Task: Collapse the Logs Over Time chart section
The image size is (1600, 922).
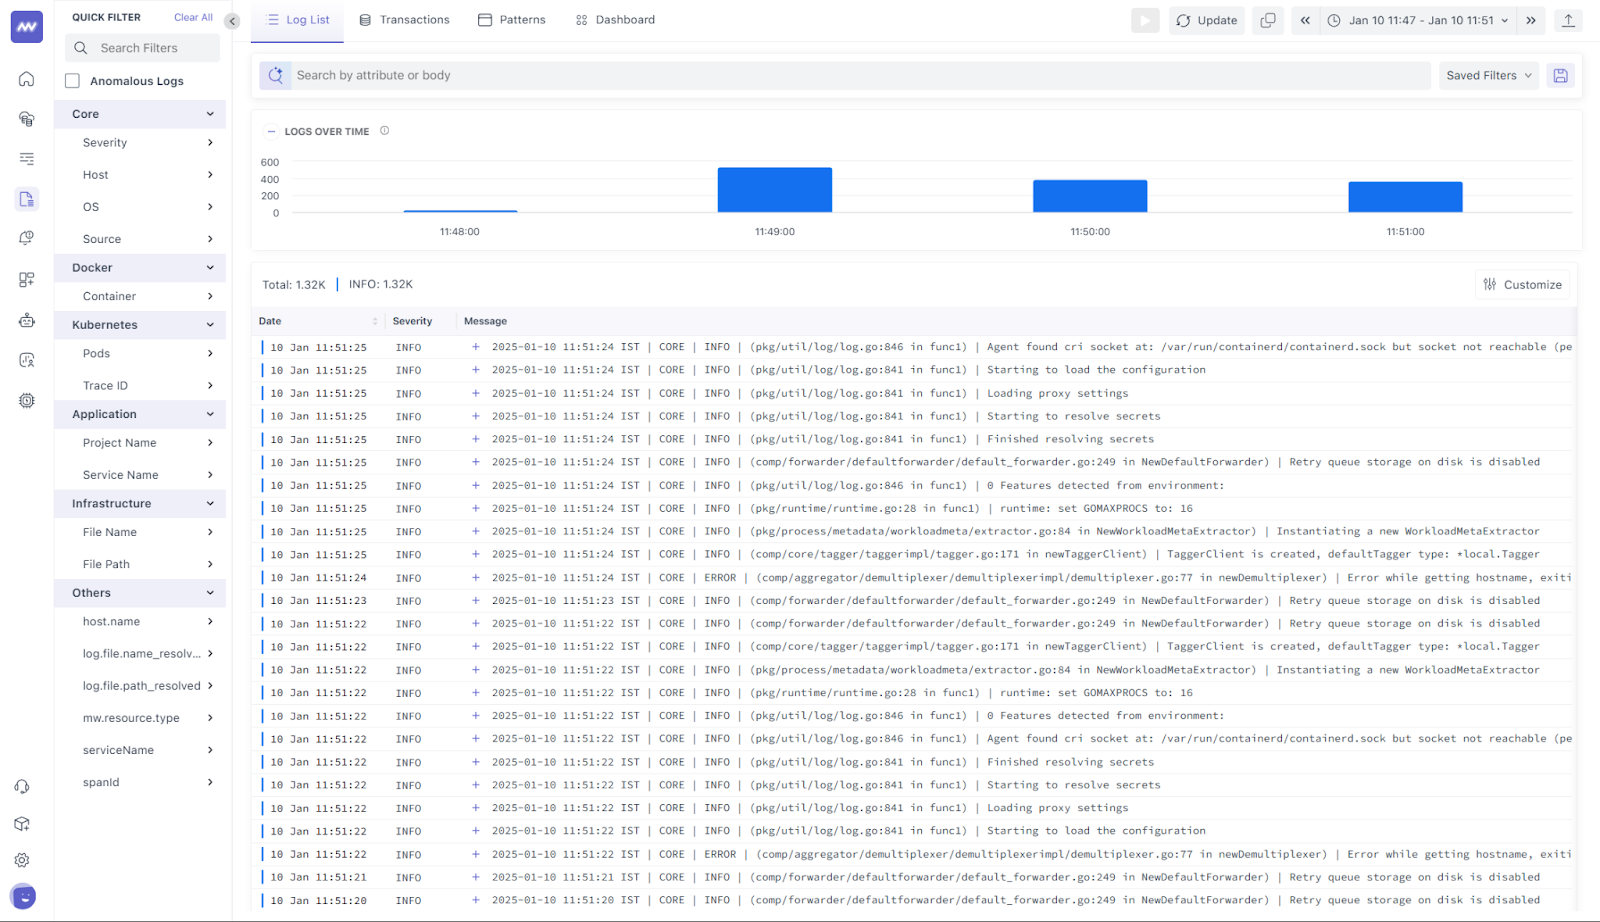Action: click(271, 131)
